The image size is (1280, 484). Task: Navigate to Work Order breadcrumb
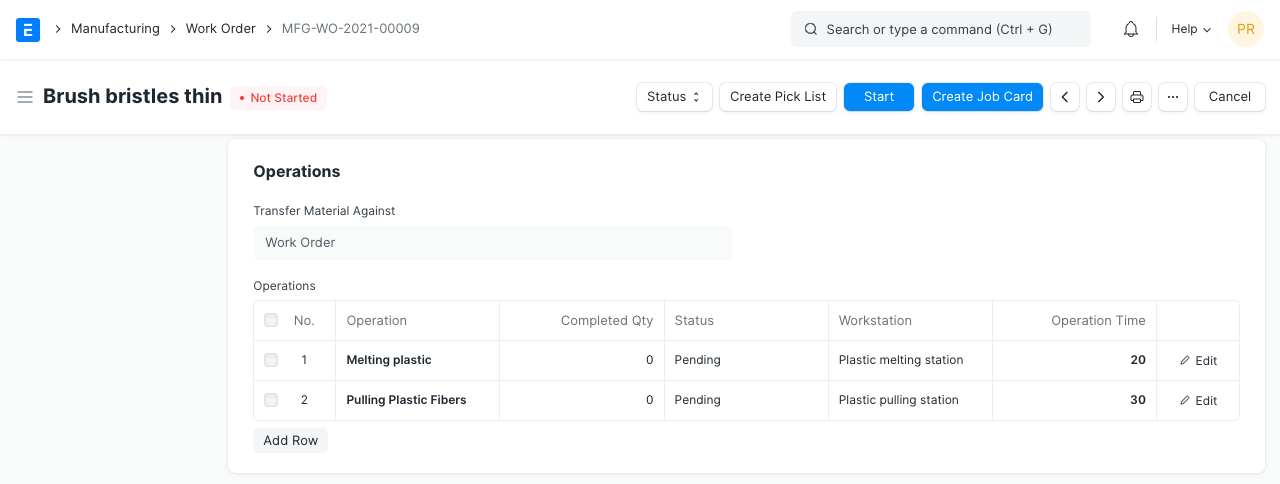221,29
